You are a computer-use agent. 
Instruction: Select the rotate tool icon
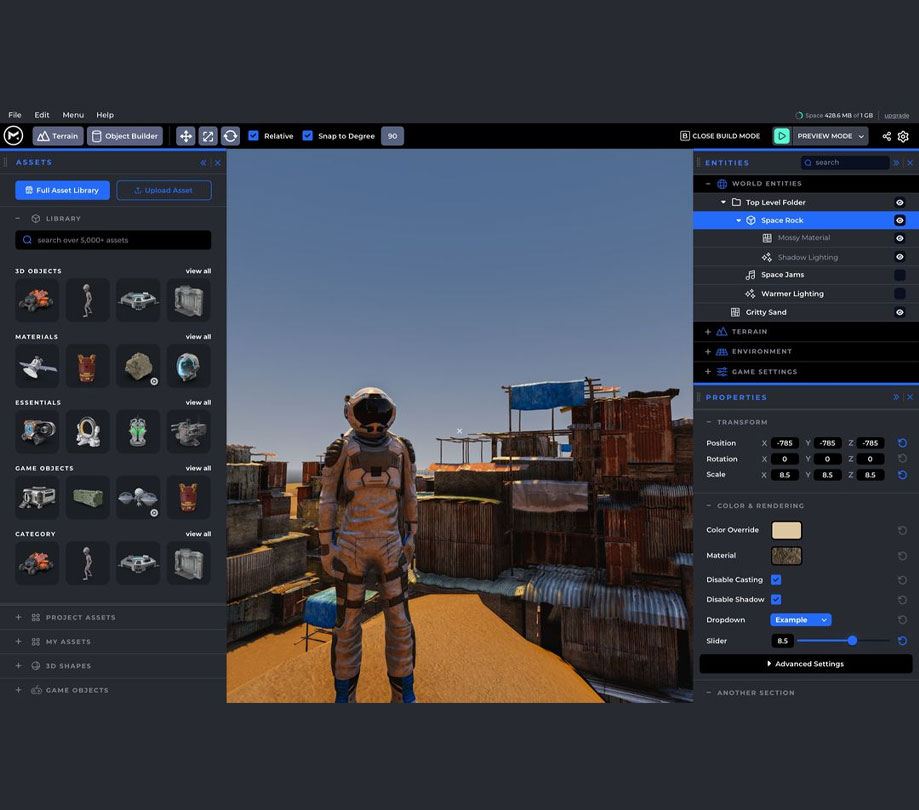[x=230, y=136]
